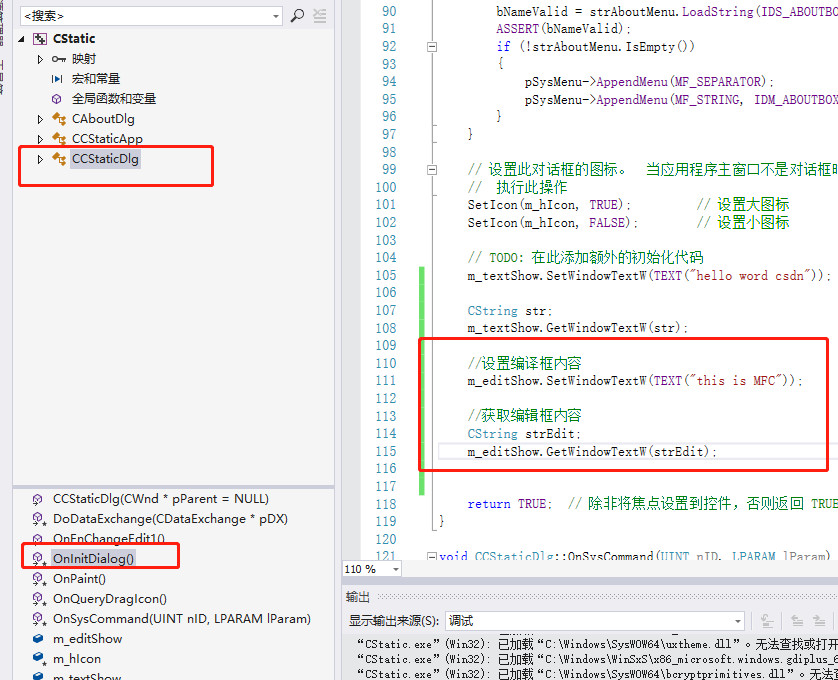Expand the CCStaticDlg class node
Screen dimensions: 838x680
(40, 159)
